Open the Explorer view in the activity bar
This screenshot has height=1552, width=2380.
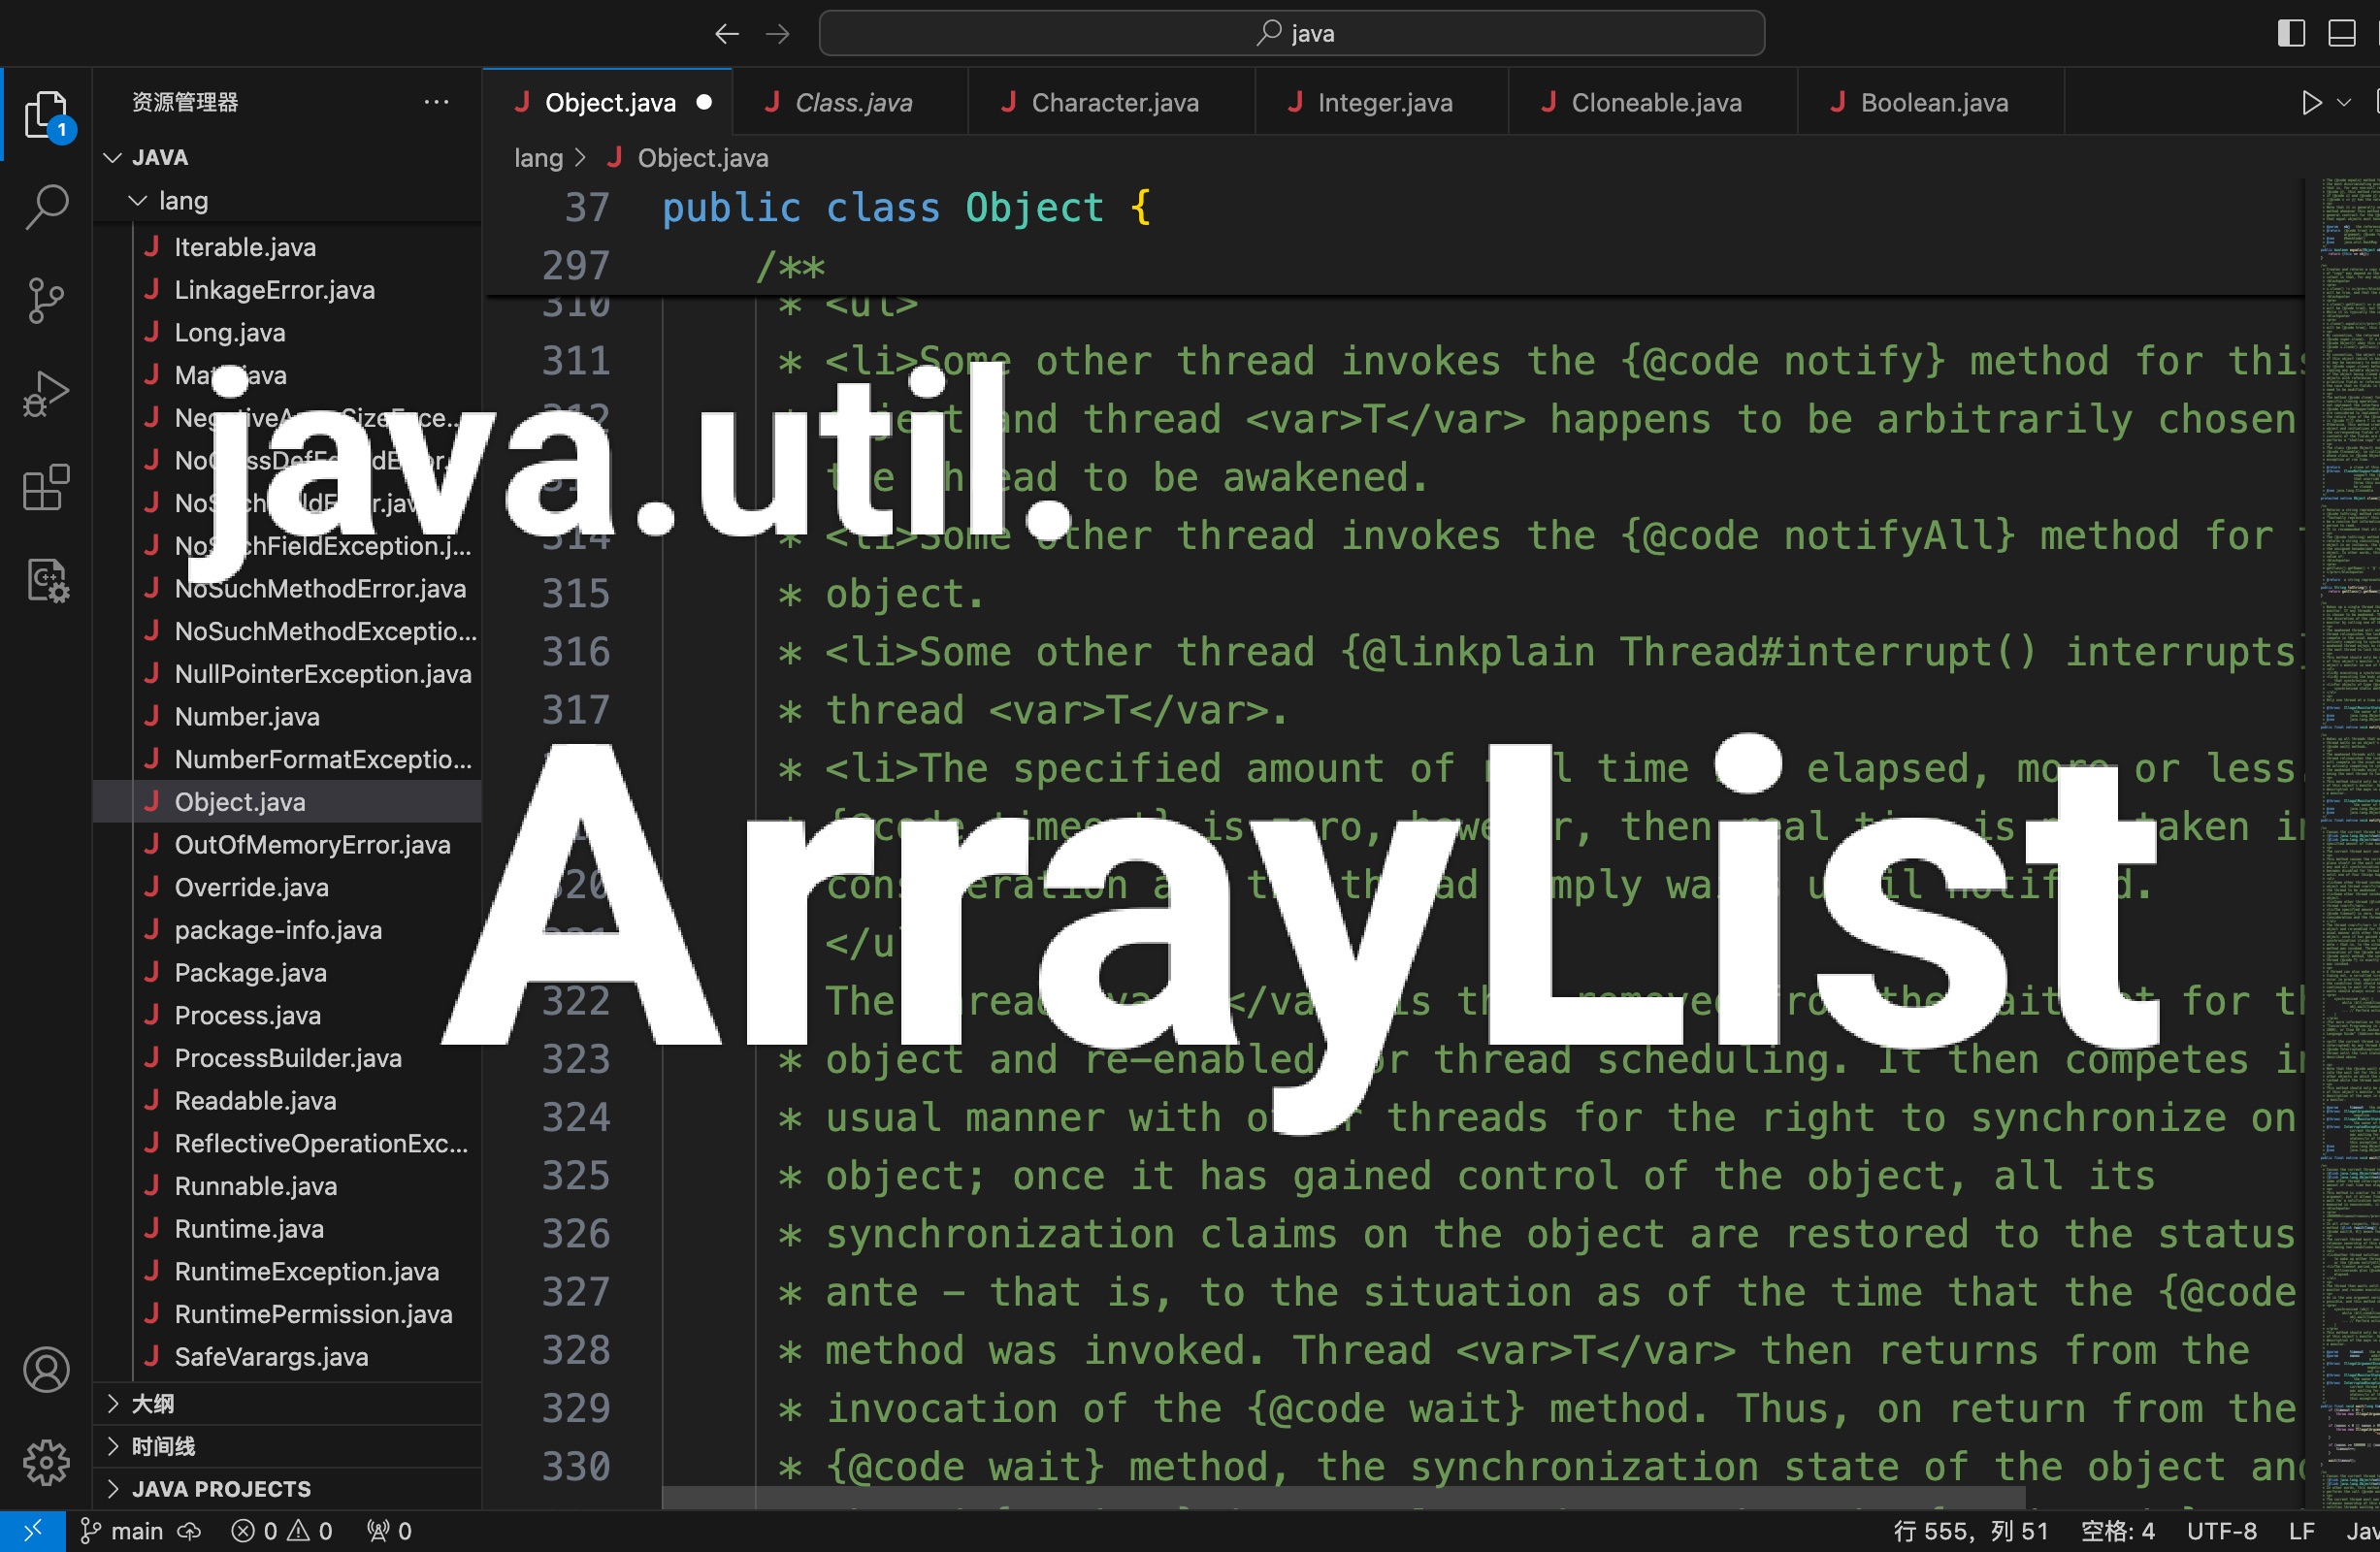point(47,115)
